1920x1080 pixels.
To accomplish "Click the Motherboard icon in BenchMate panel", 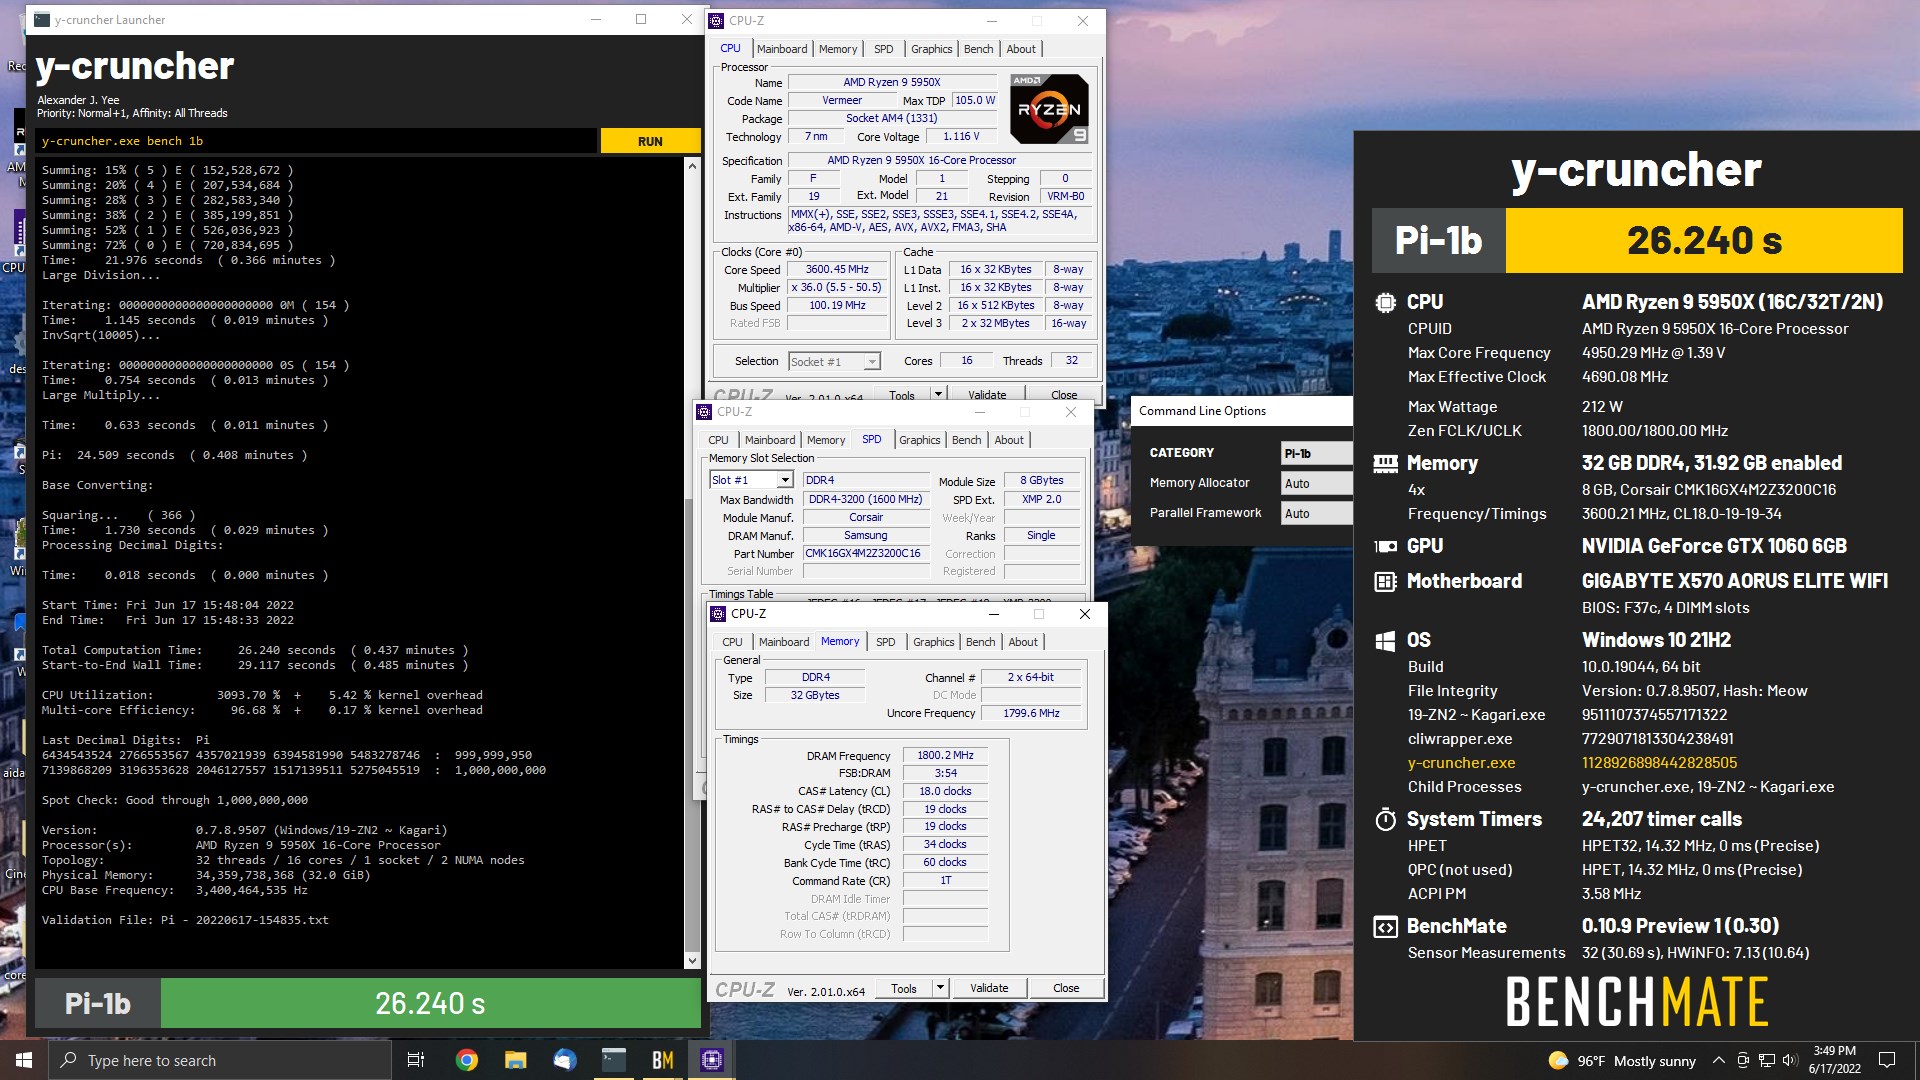I will point(1385,581).
